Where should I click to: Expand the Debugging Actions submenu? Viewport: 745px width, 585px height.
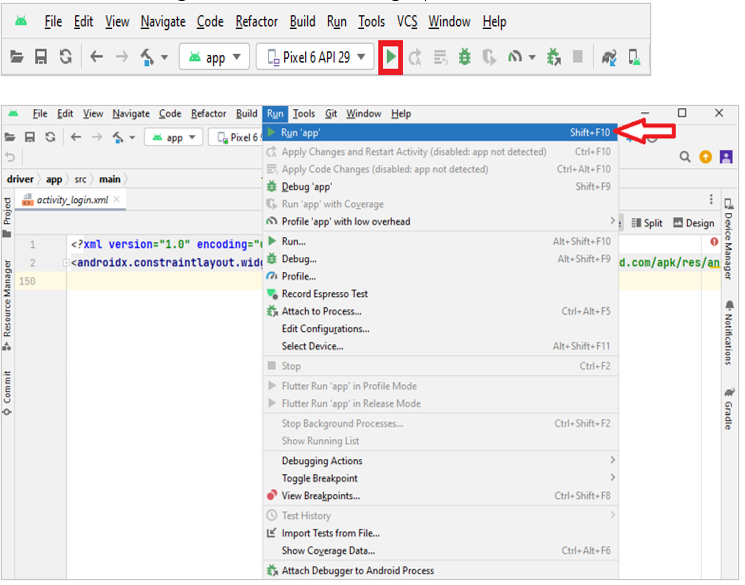pyautogui.click(x=440, y=460)
